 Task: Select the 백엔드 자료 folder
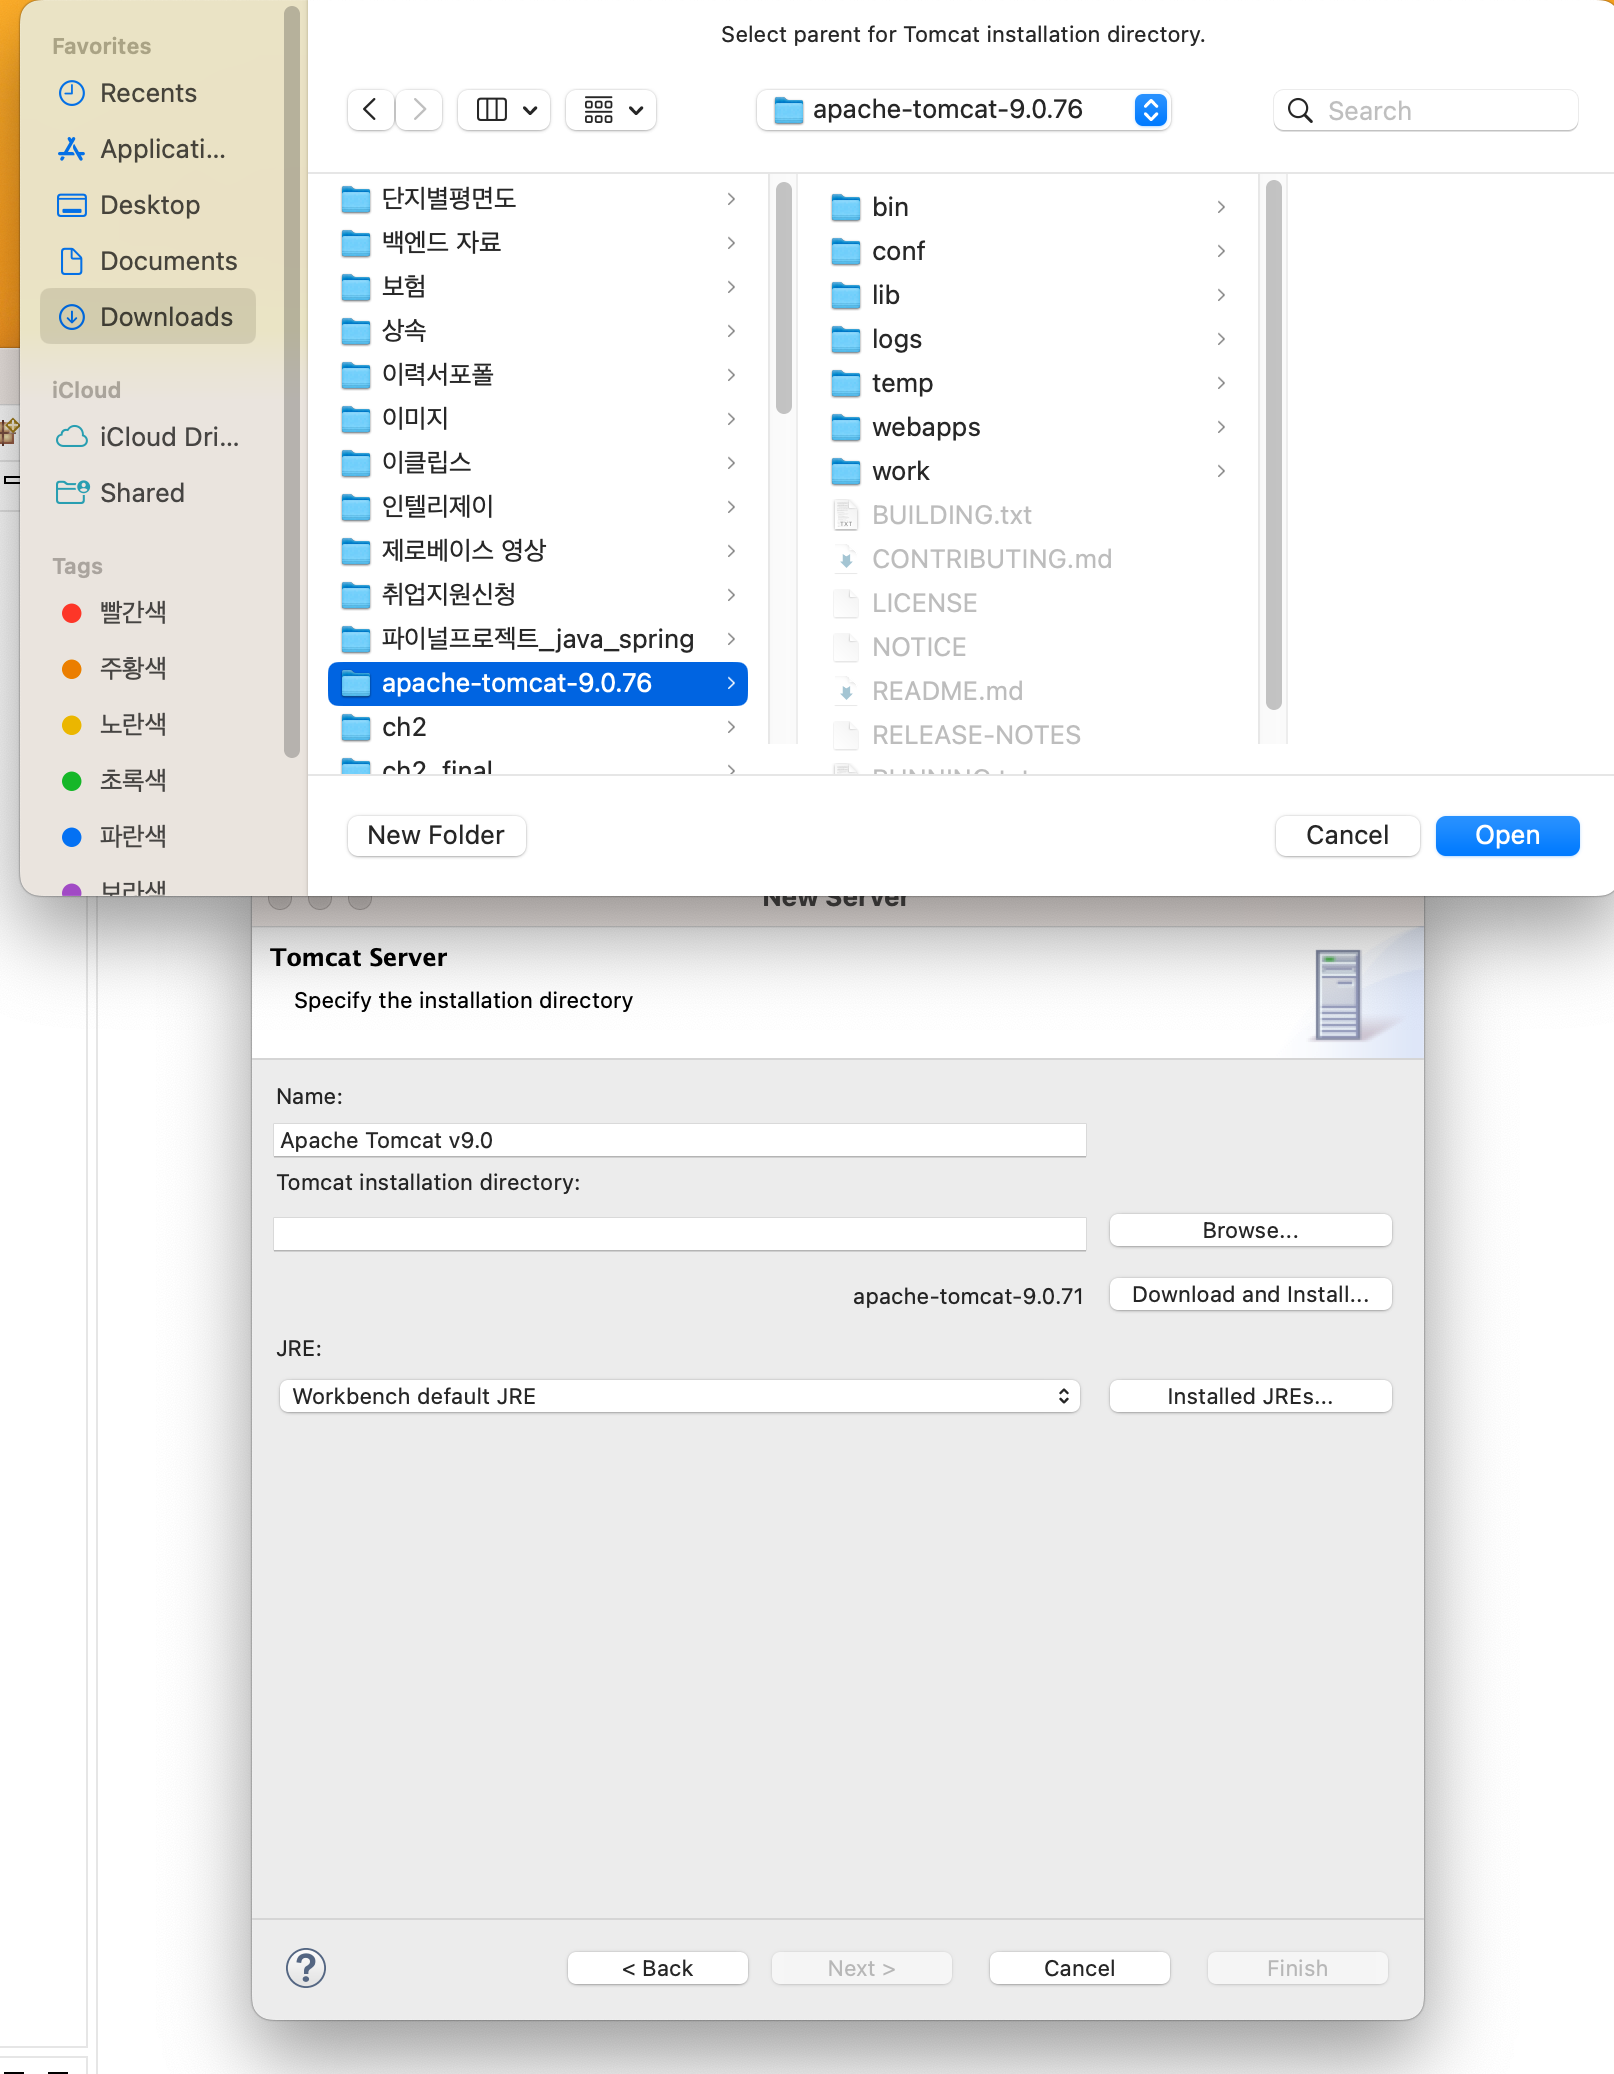(x=538, y=243)
